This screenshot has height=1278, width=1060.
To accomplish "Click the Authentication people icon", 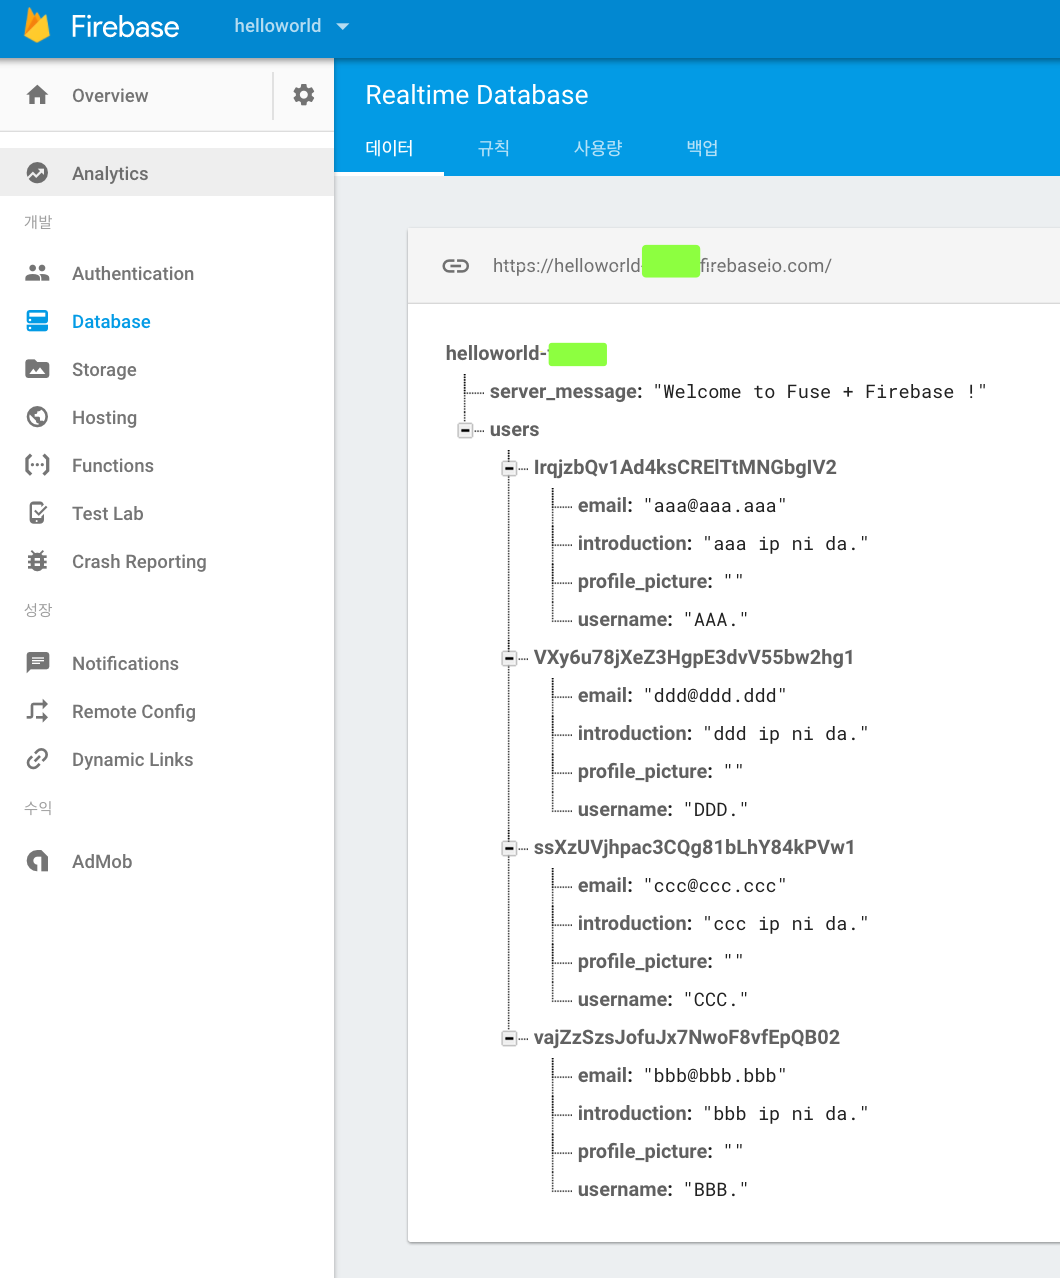I will pos(37,273).
